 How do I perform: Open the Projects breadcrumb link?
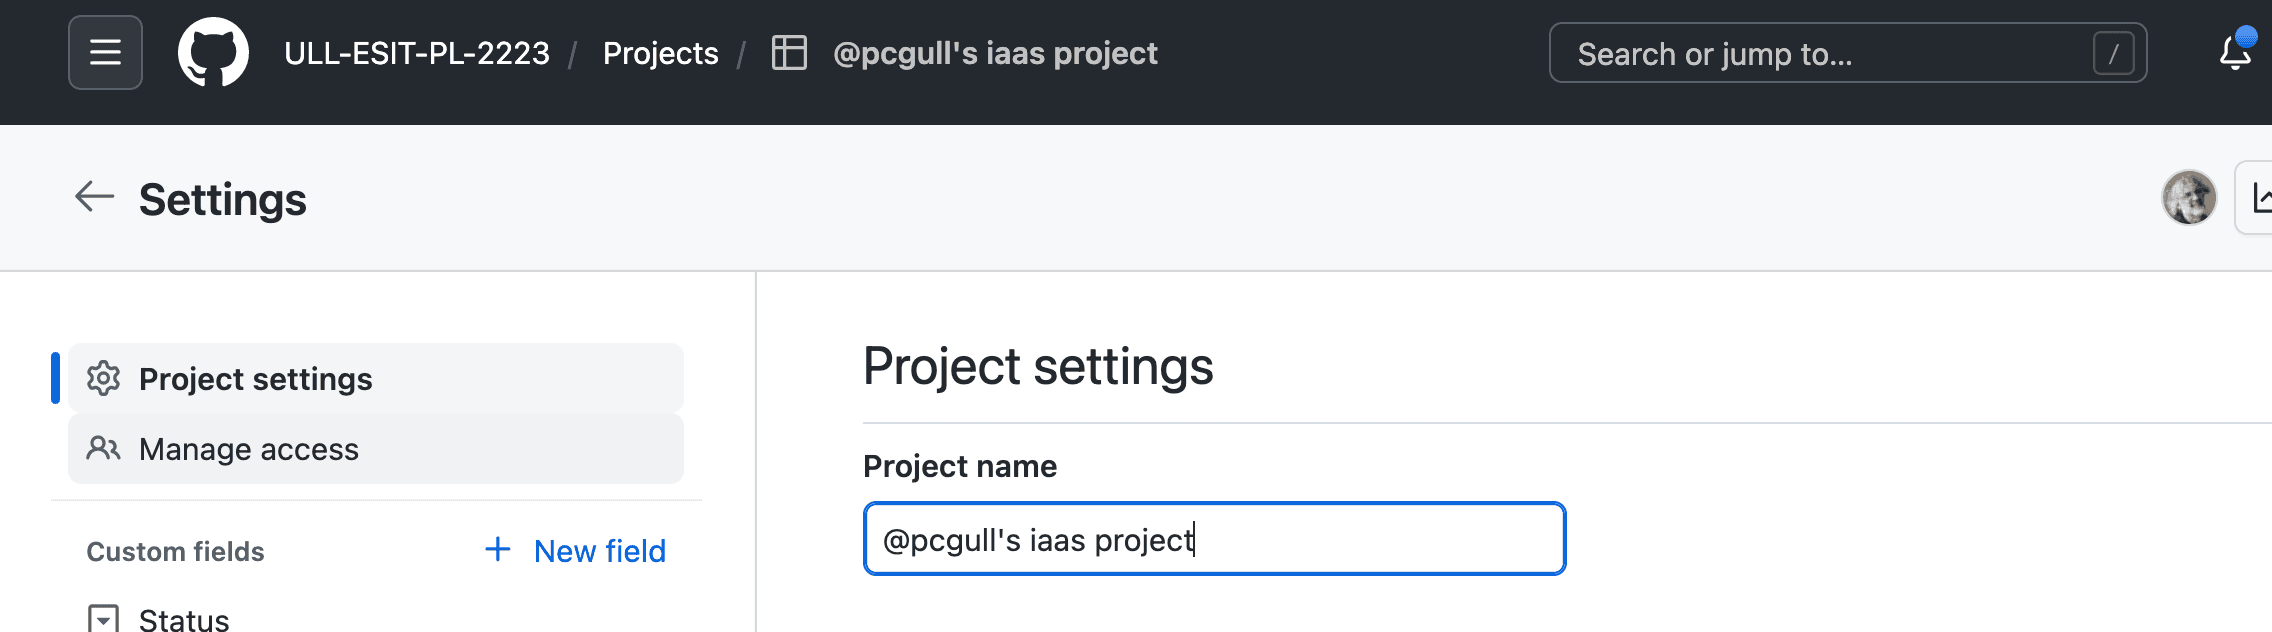tap(660, 53)
